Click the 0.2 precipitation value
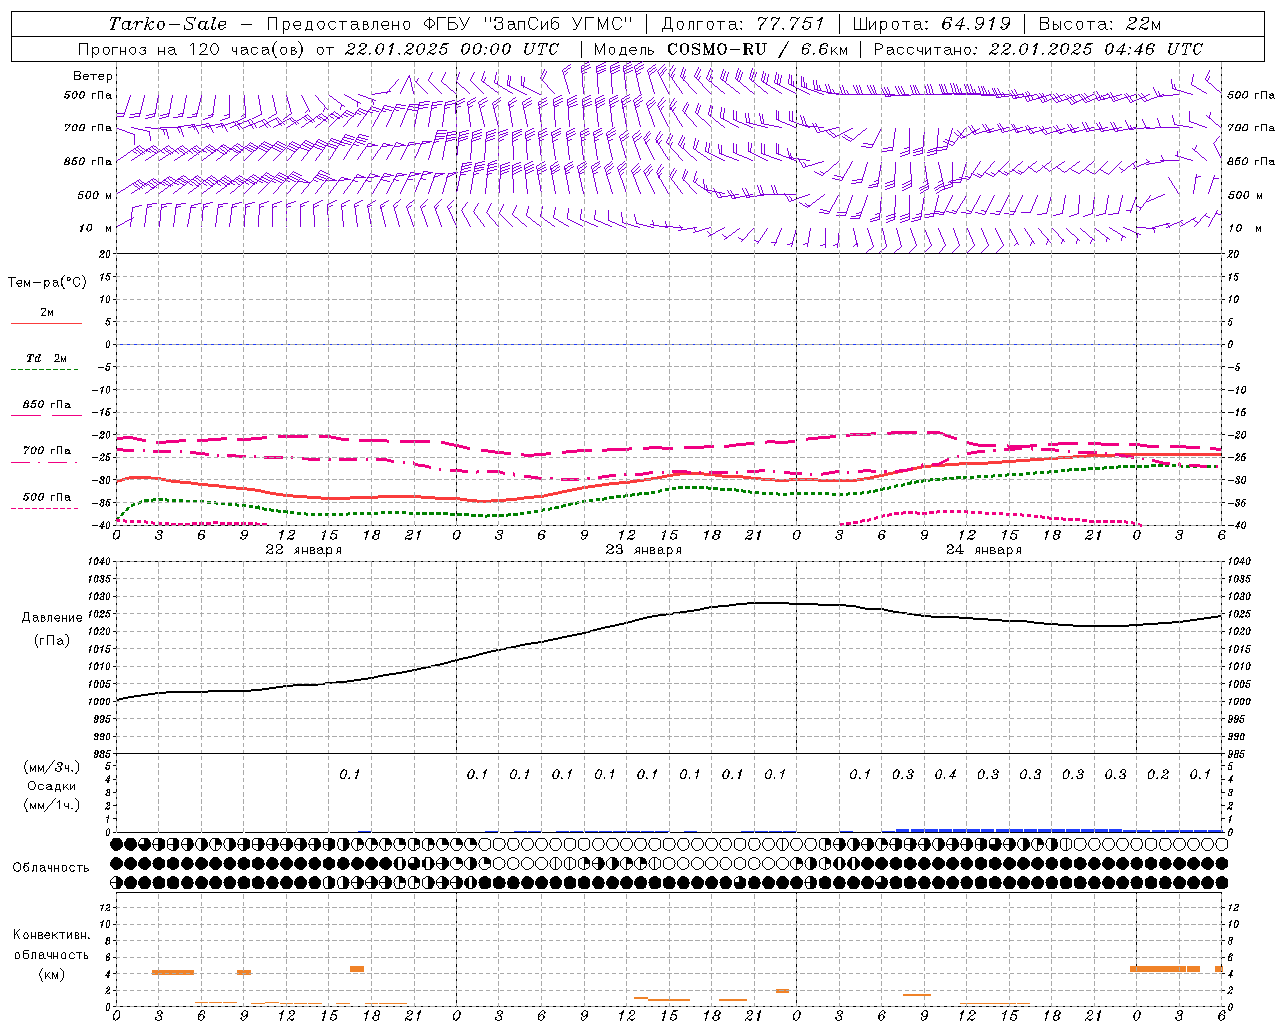Viewport: 1280px width, 1024px height. click(x=1158, y=774)
